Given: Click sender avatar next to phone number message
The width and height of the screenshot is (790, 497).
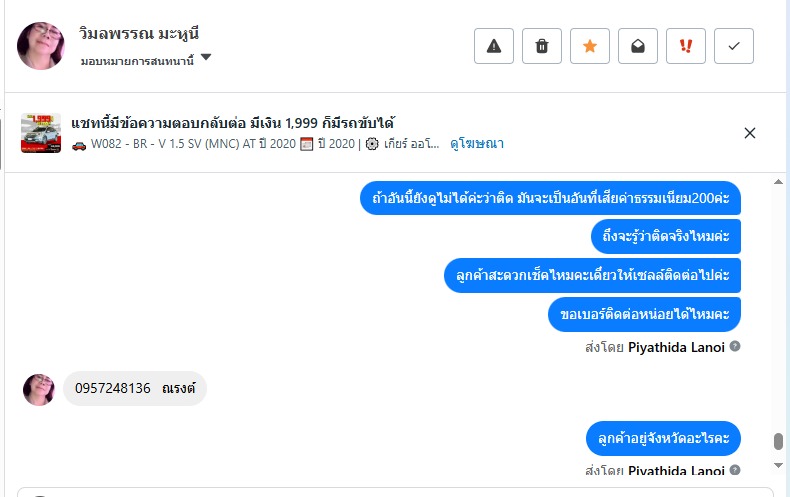Looking at the screenshot, I should tap(39, 389).
